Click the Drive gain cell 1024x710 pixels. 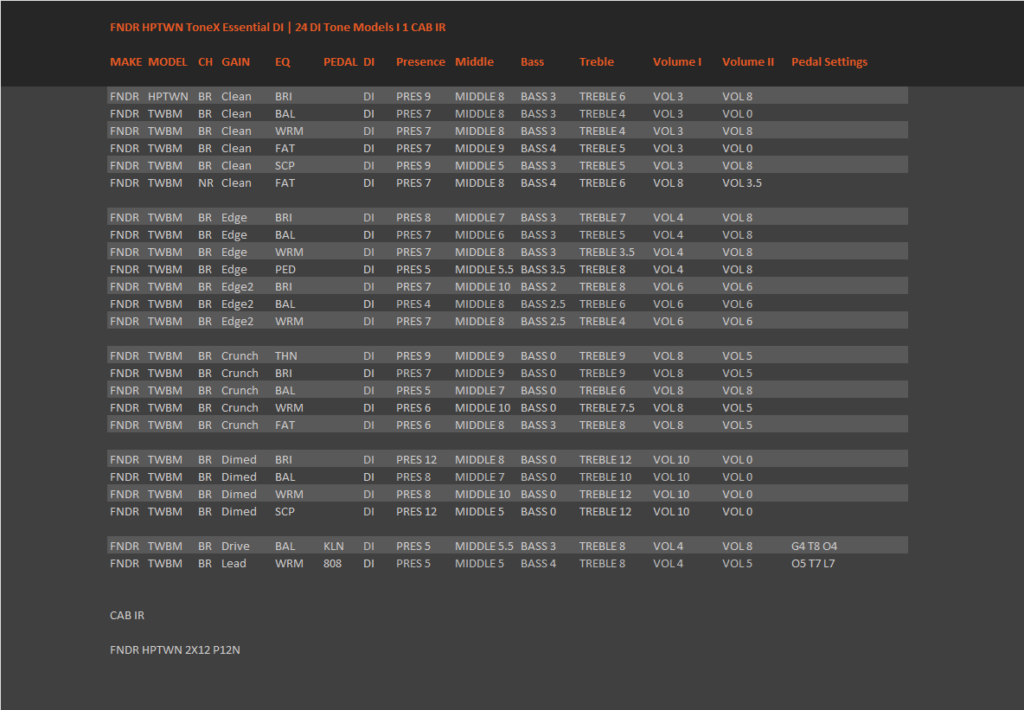(x=235, y=547)
